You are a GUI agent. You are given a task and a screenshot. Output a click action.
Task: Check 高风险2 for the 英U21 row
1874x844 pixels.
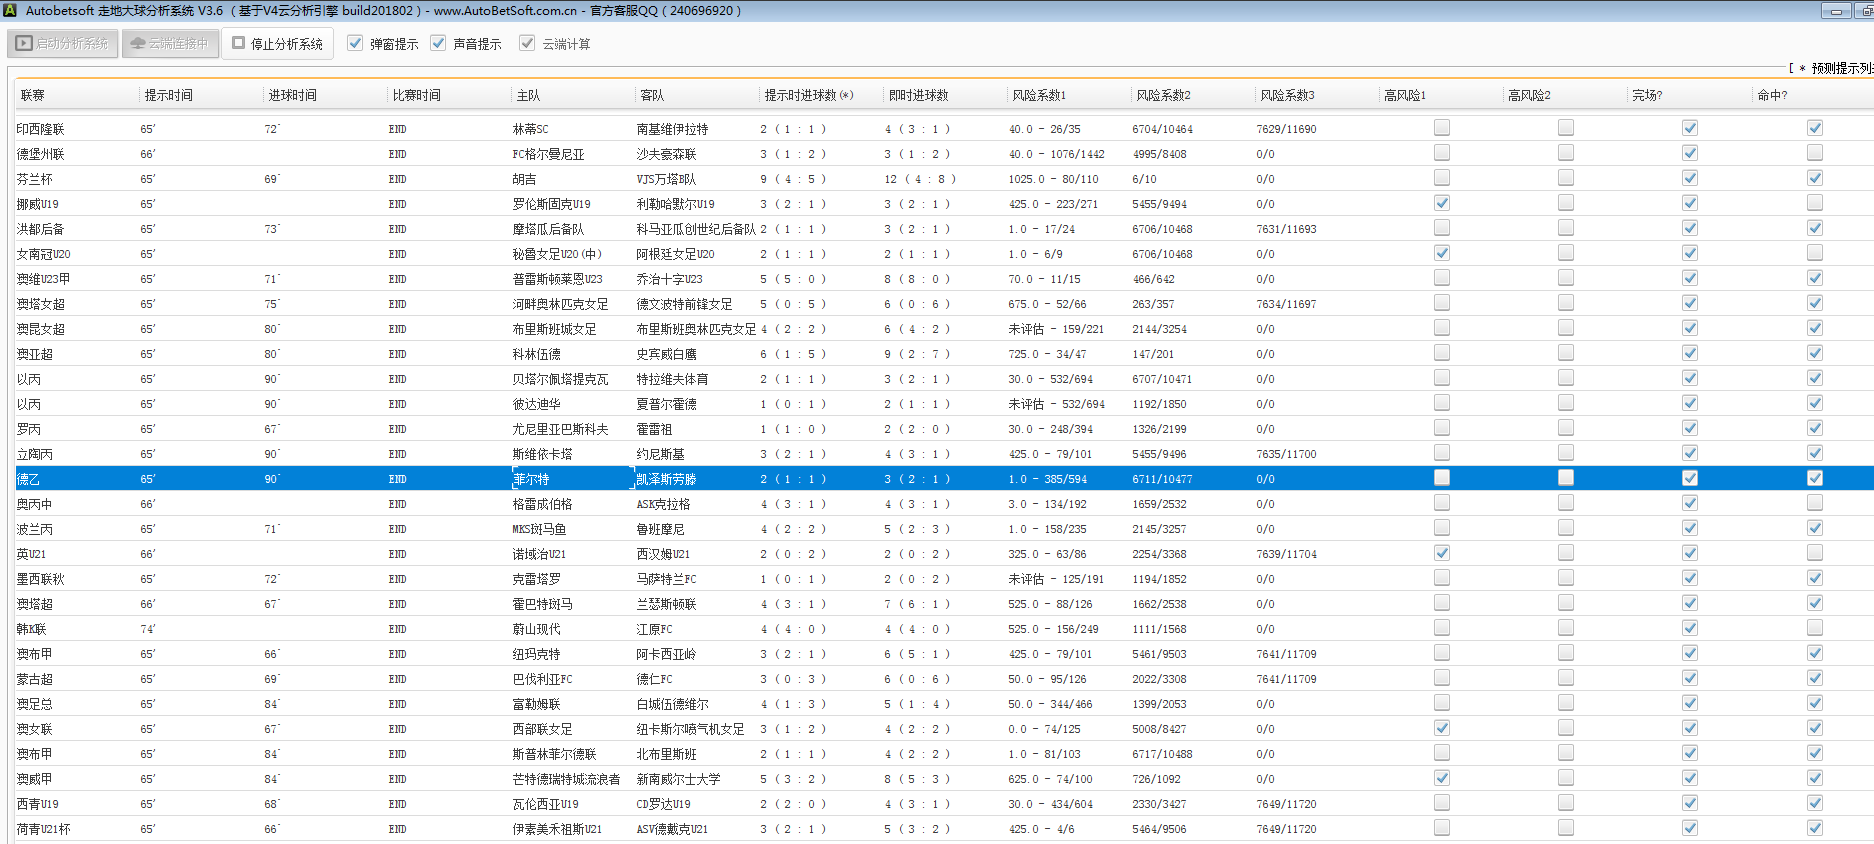pos(1565,553)
